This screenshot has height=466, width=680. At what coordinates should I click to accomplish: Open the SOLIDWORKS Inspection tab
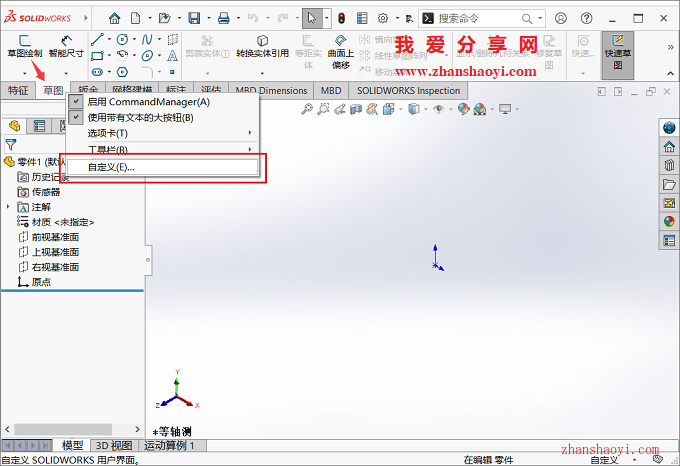click(408, 91)
